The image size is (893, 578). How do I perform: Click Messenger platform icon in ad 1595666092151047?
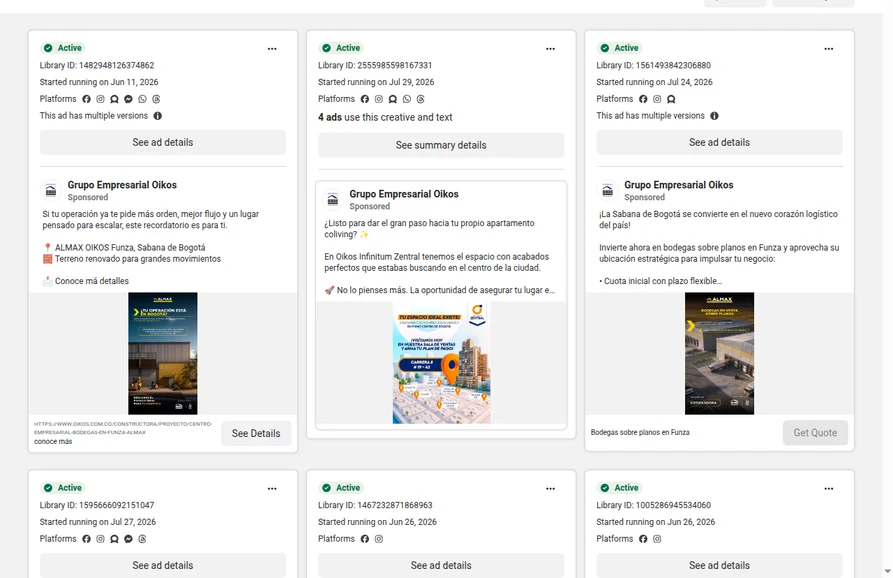click(128, 539)
